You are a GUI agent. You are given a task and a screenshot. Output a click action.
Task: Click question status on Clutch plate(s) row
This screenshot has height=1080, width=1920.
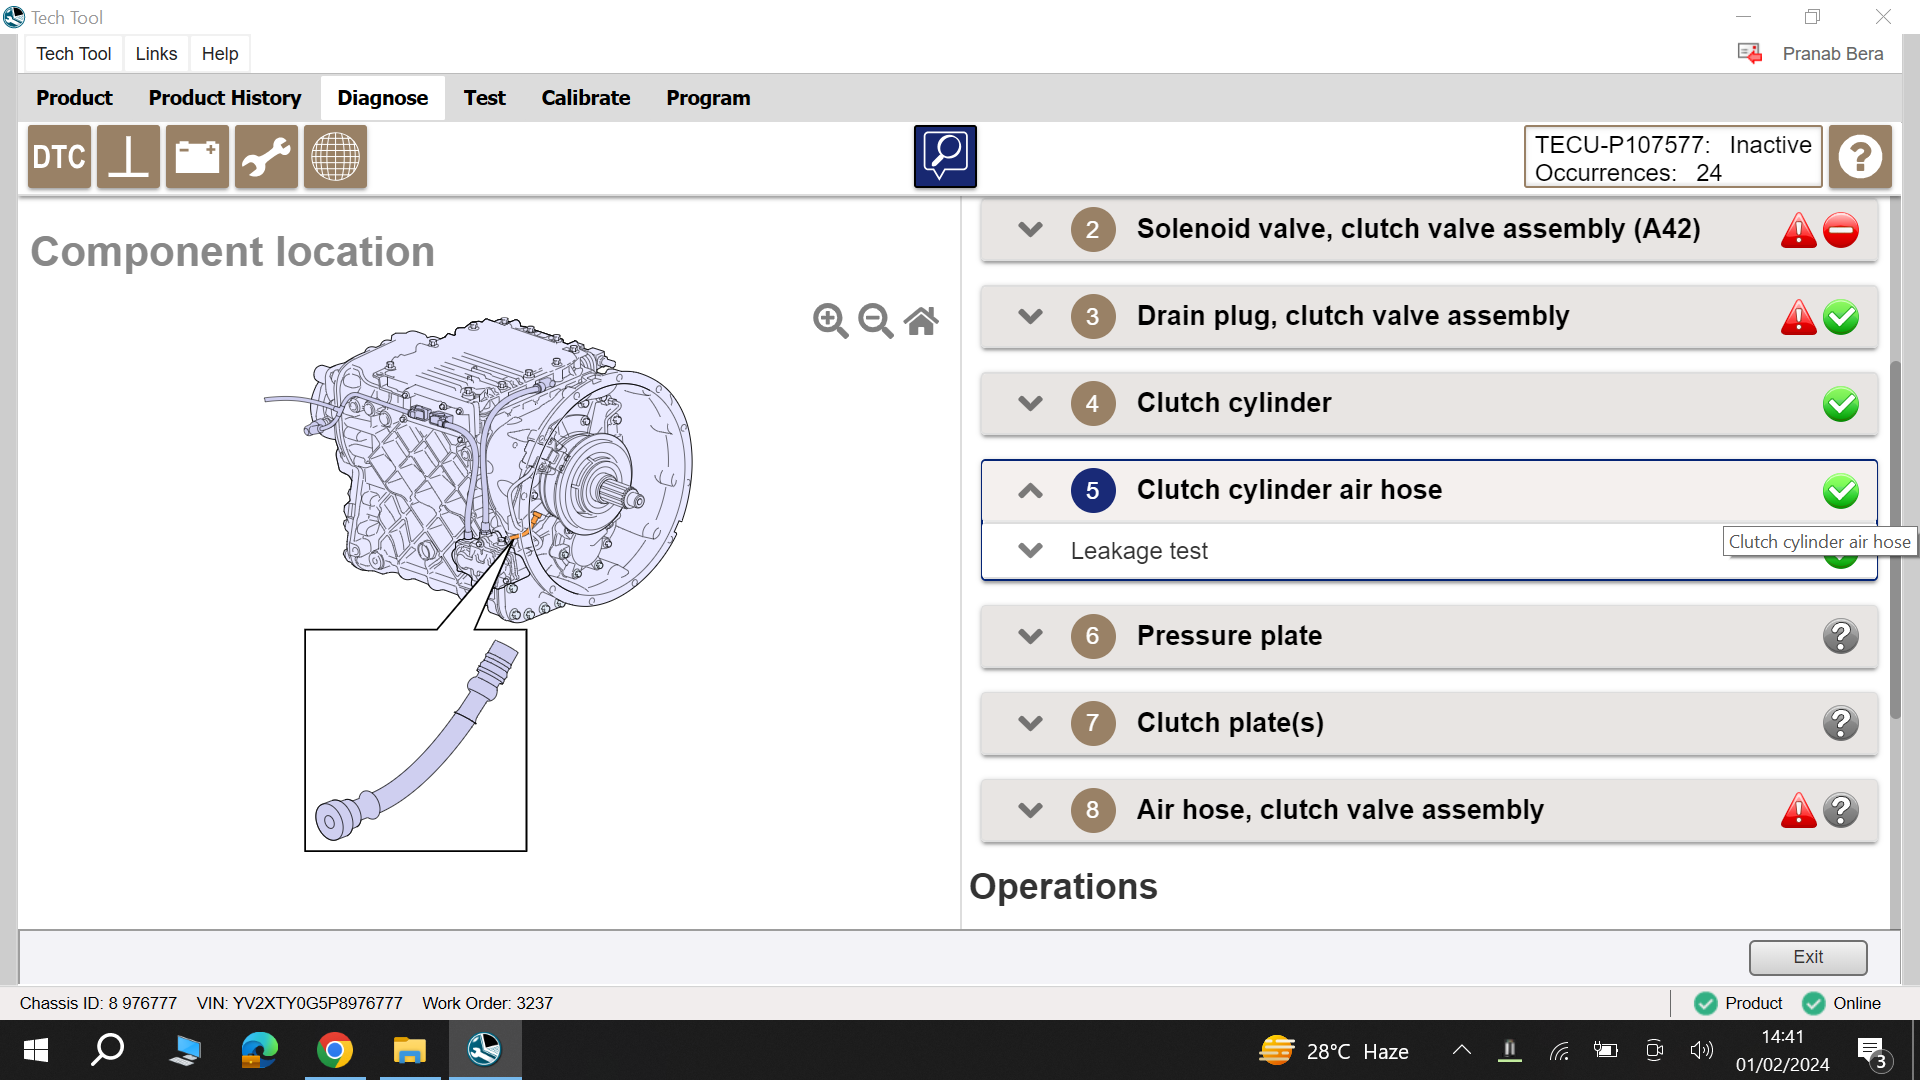[1841, 723]
